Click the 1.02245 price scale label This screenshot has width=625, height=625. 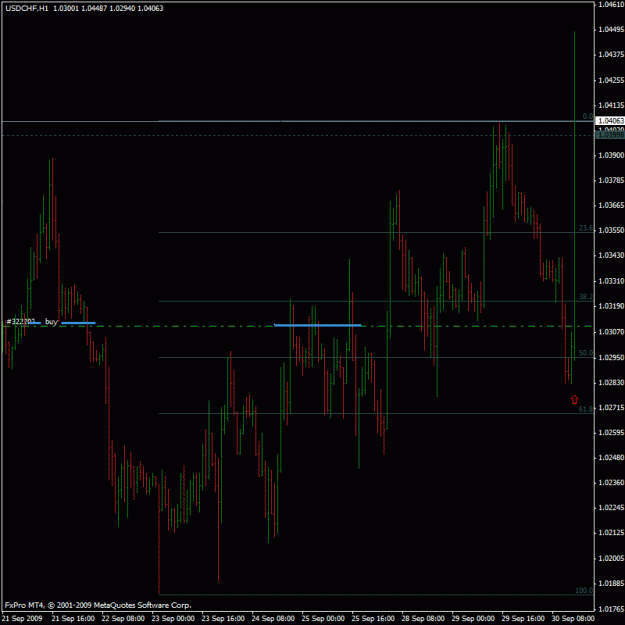pos(611,507)
